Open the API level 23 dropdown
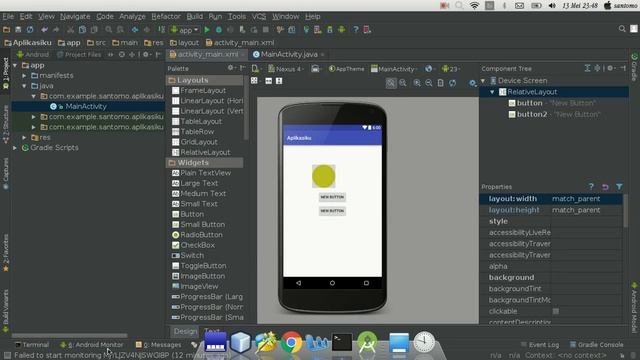This screenshot has width=640, height=360. [451, 69]
